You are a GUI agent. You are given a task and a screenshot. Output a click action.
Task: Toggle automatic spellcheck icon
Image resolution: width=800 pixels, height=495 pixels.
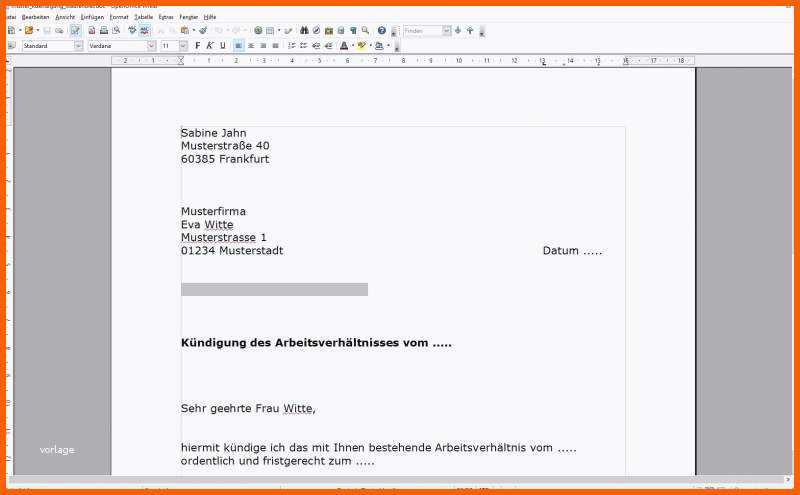pos(144,31)
